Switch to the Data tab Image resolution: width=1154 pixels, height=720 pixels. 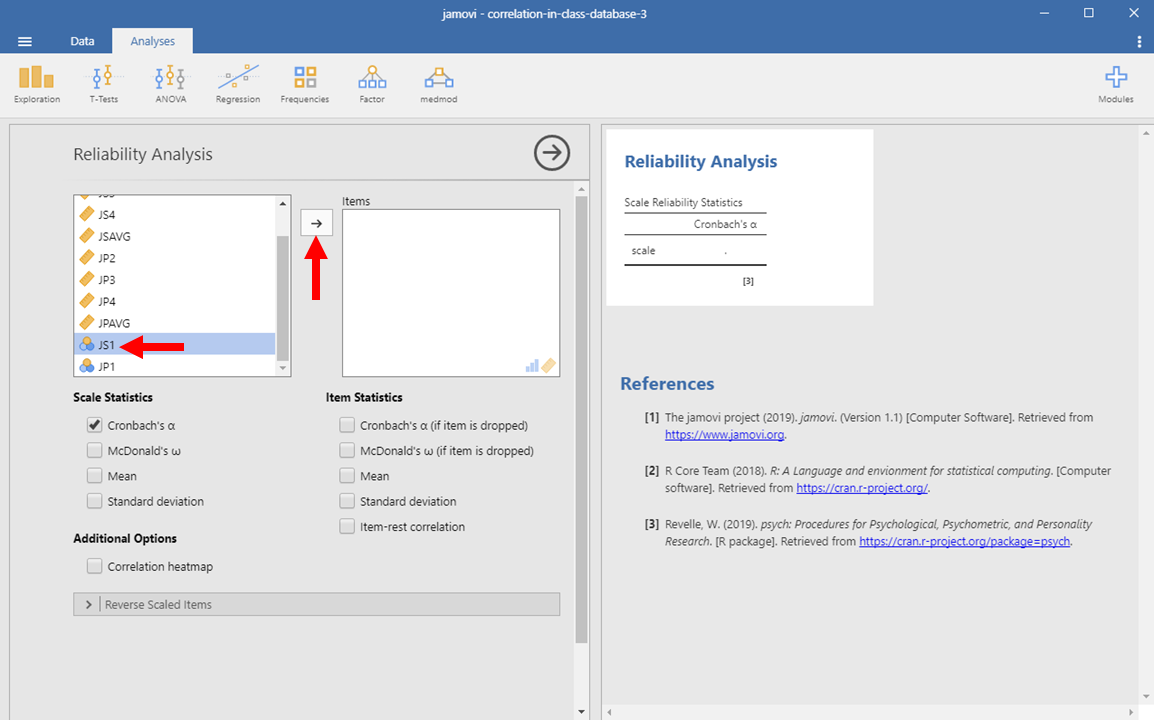82,41
